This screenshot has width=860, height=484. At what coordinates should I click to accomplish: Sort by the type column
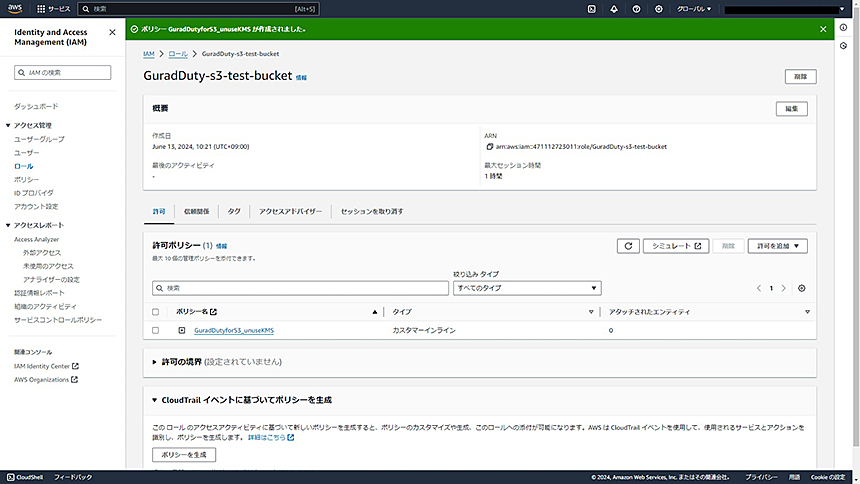tap(591, 312)
